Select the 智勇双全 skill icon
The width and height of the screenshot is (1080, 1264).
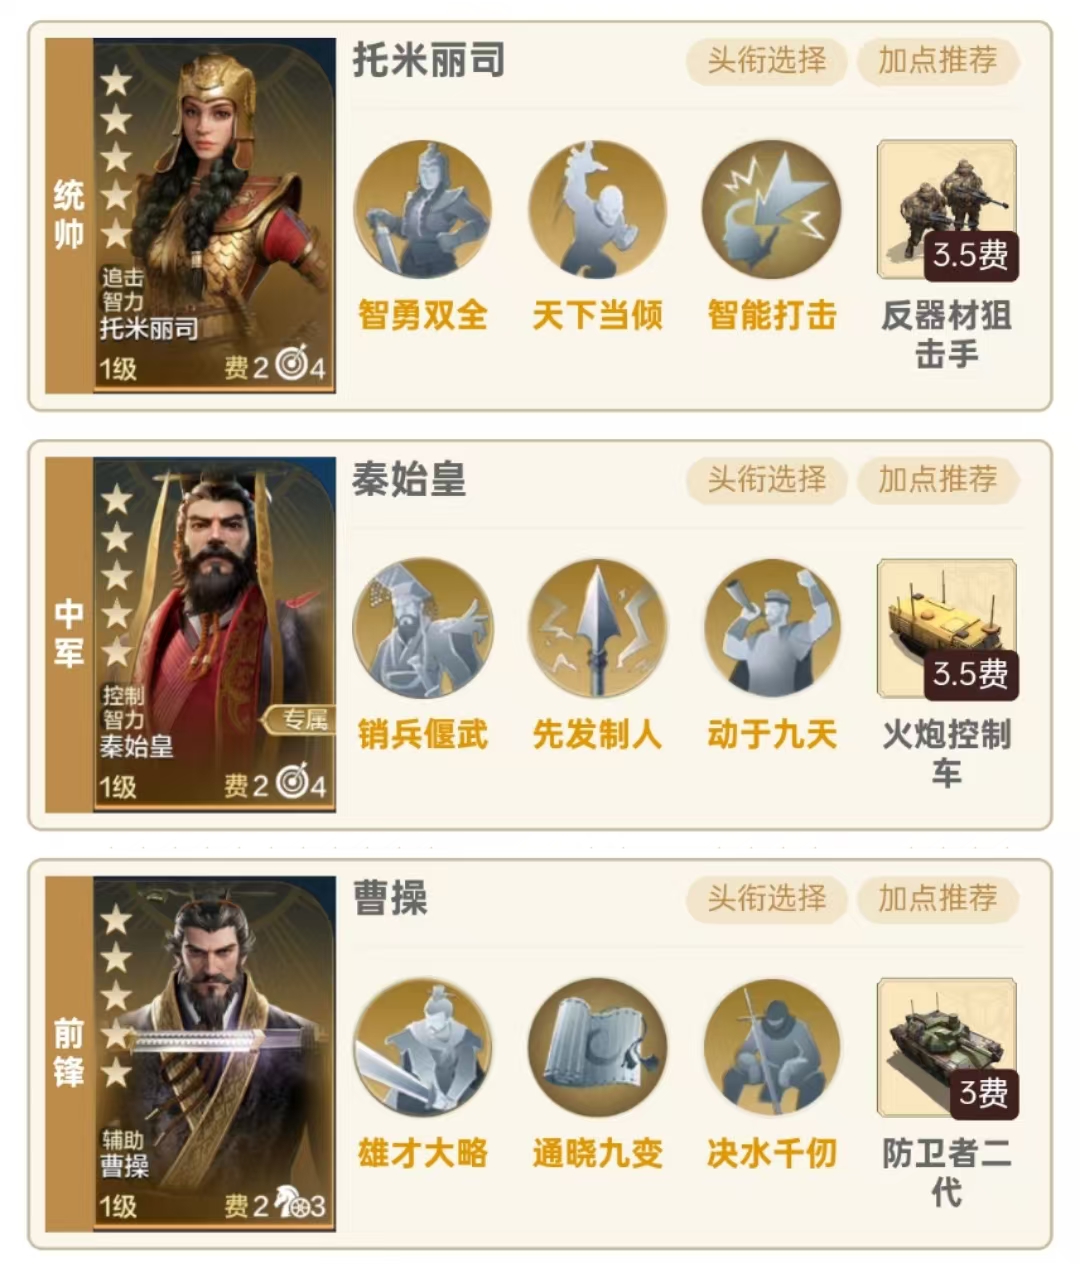coord(422,209)
